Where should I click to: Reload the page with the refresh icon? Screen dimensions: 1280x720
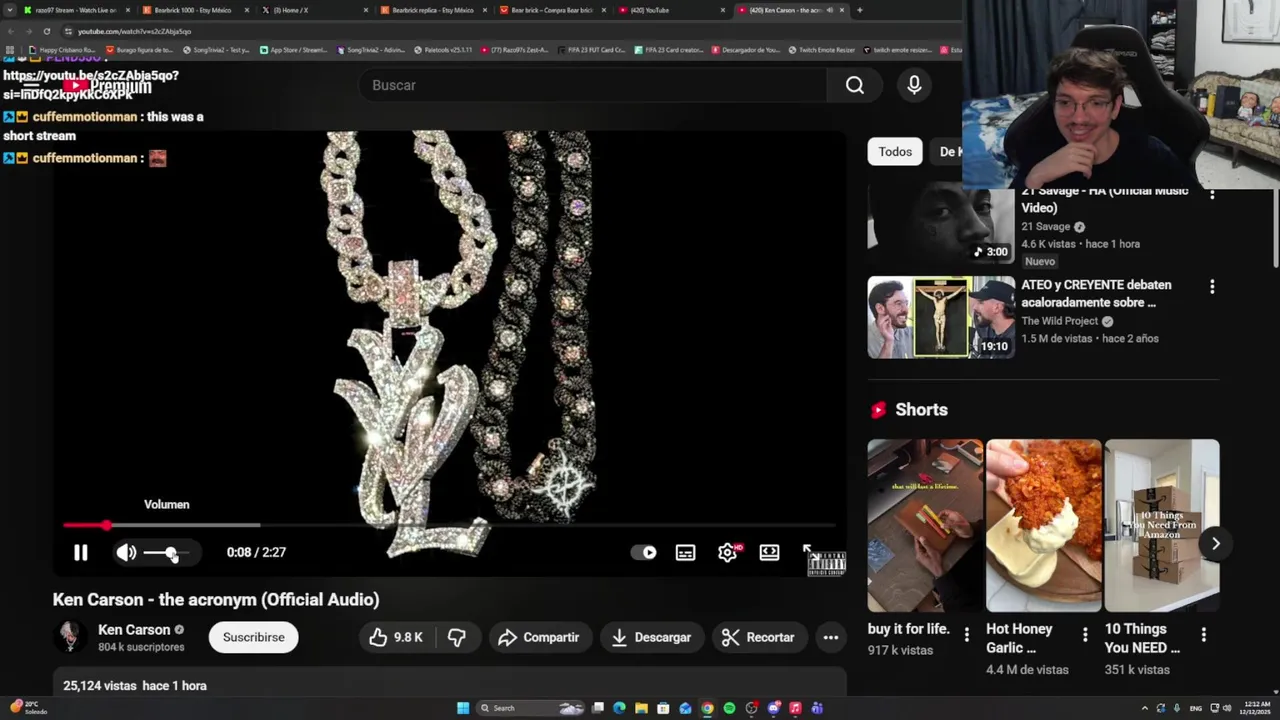[x=46, y=31]
